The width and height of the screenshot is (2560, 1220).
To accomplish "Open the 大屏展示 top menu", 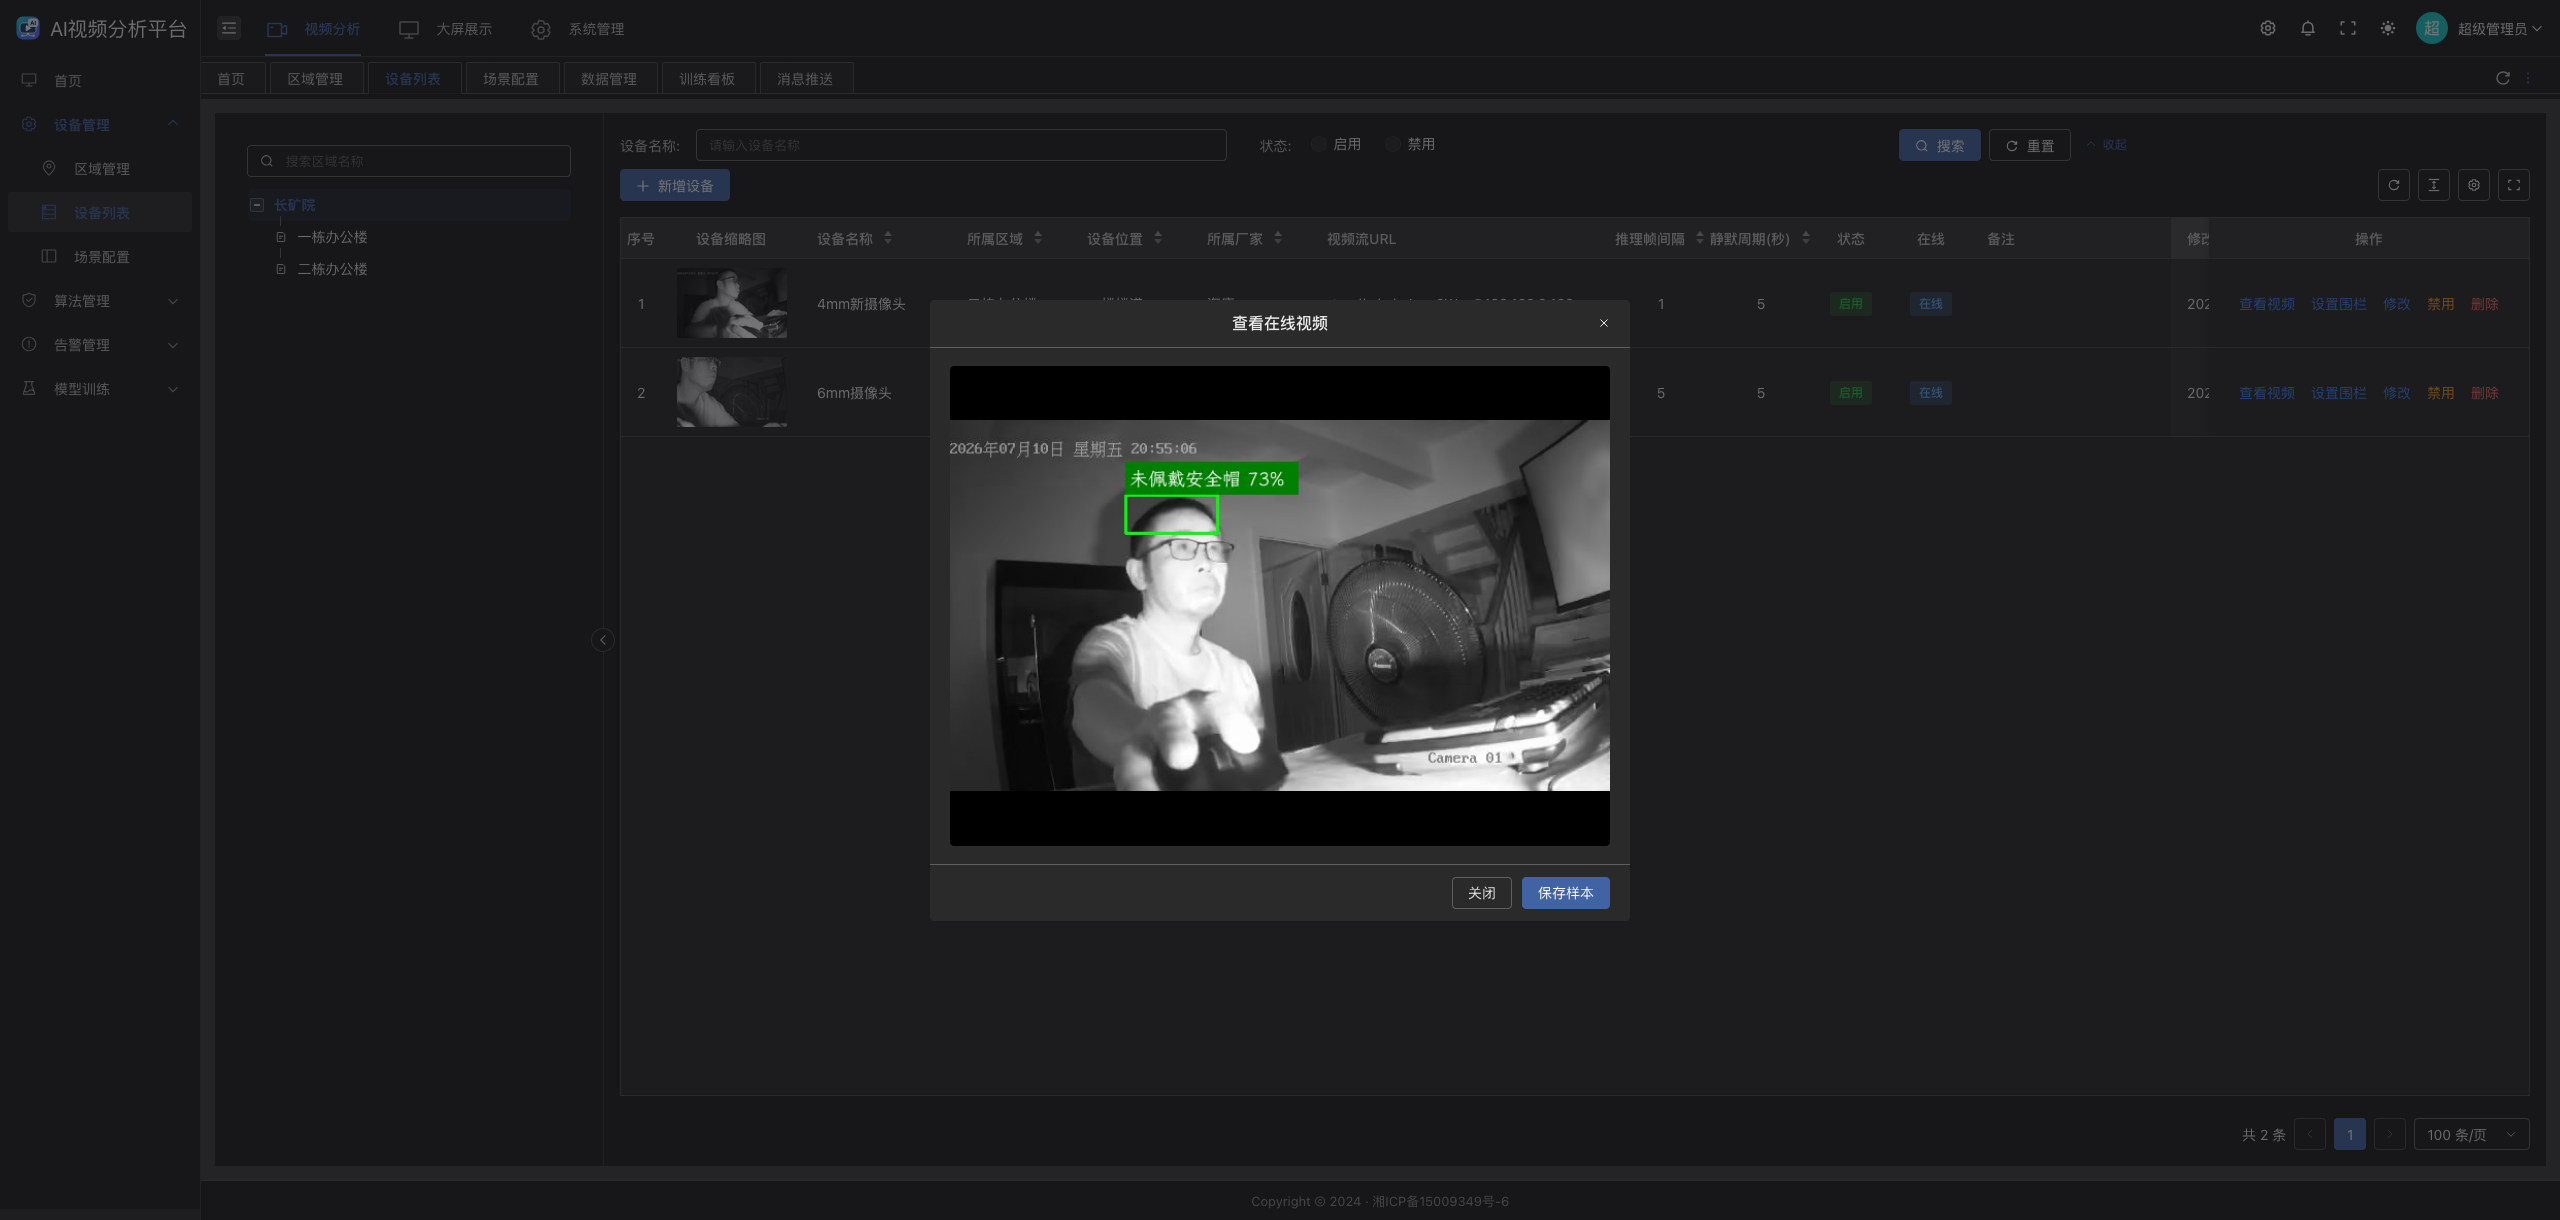I will coord(445,29).
